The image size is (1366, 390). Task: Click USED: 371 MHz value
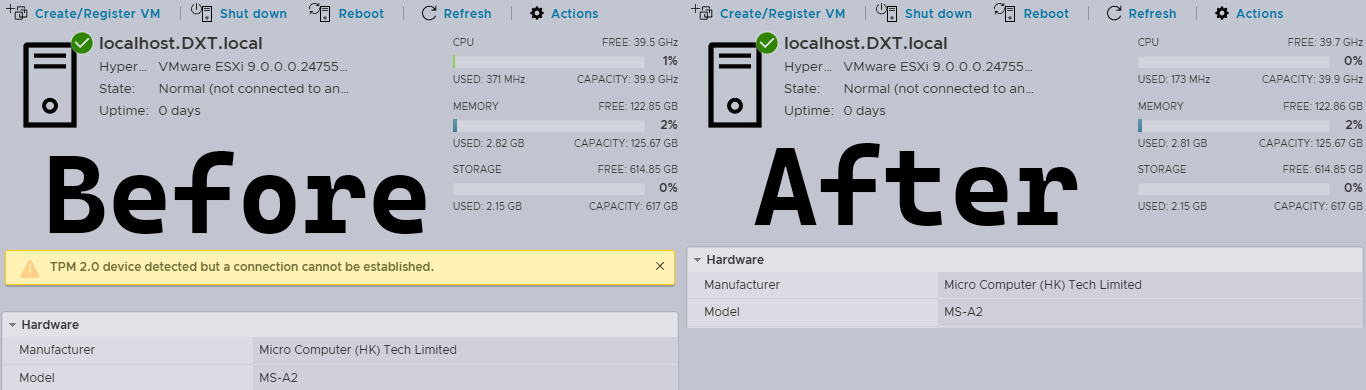(x=489, y=79)
